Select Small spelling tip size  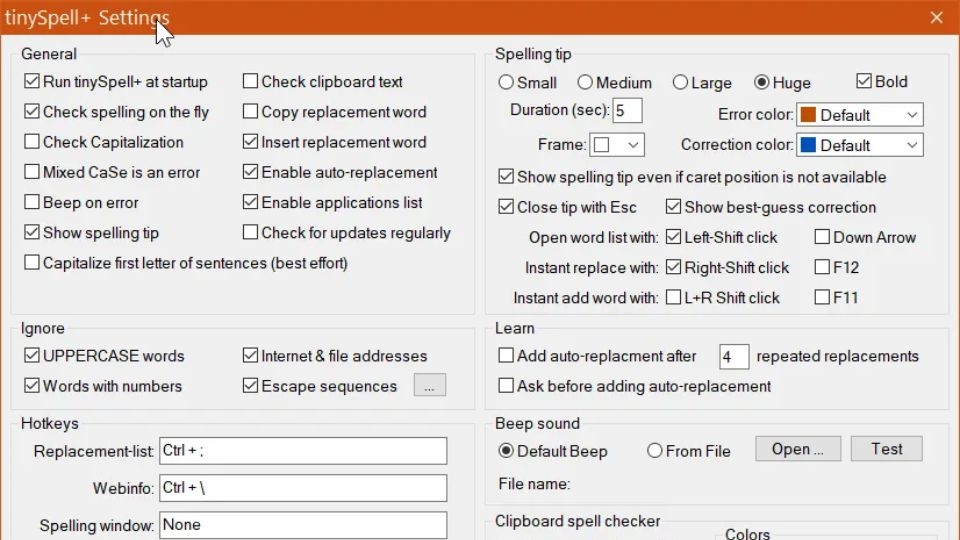506,82
